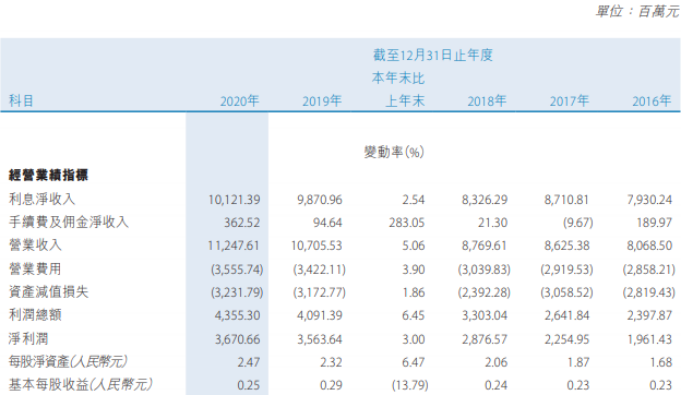Viewport: 682px width, 396px height.
Task: Click the 2017年 column header
Action: [x=569, y=101]
